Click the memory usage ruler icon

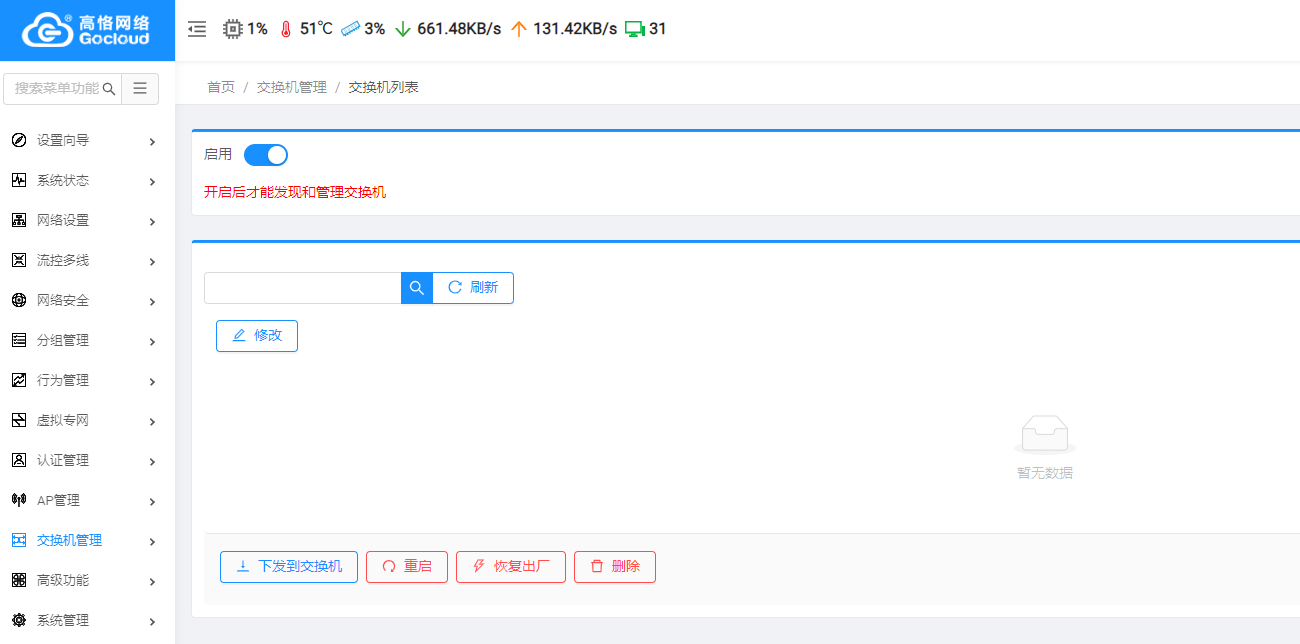point(350,29)
